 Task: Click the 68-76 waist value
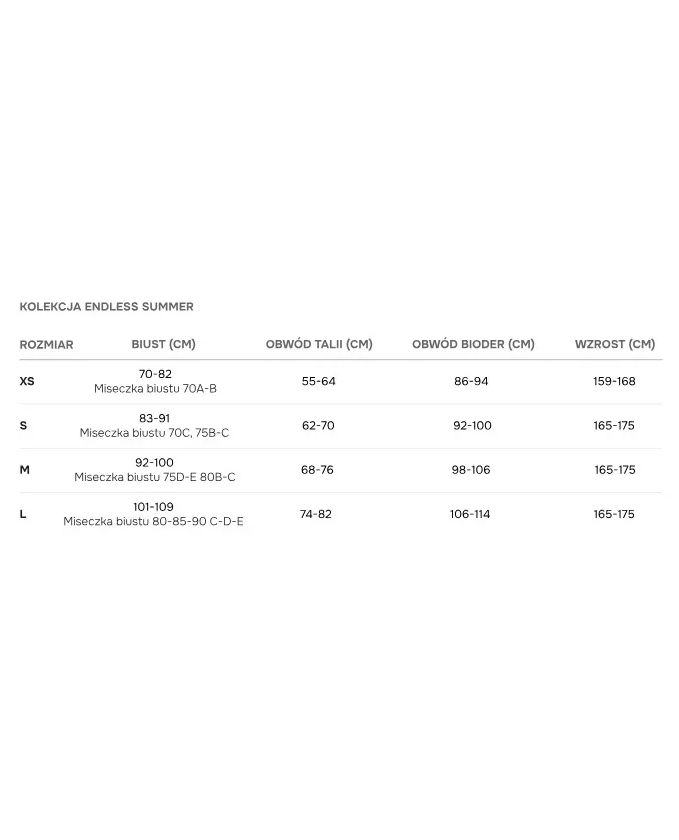click(317, 470)
